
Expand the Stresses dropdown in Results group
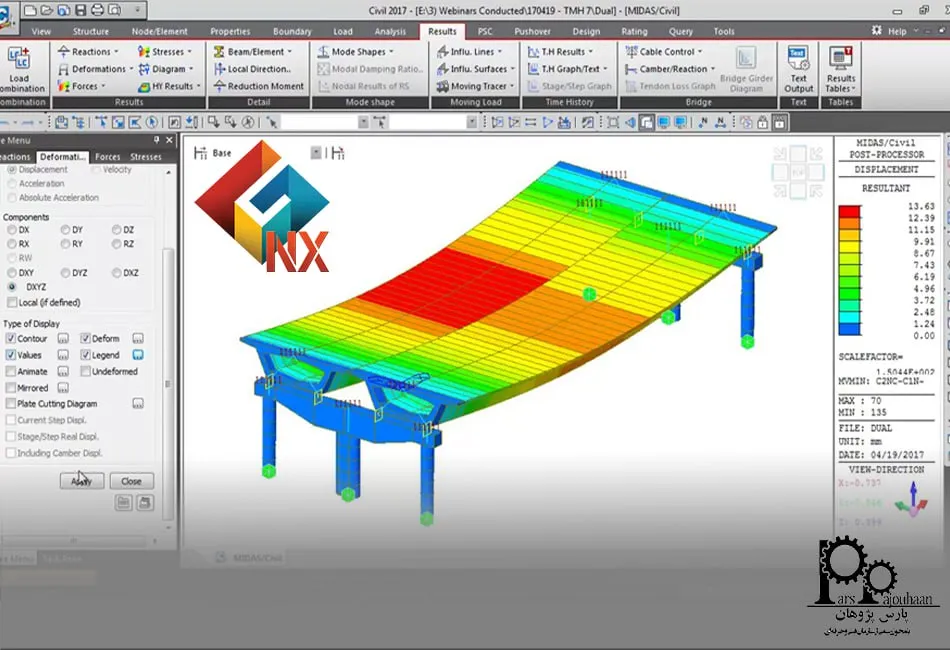188,52
